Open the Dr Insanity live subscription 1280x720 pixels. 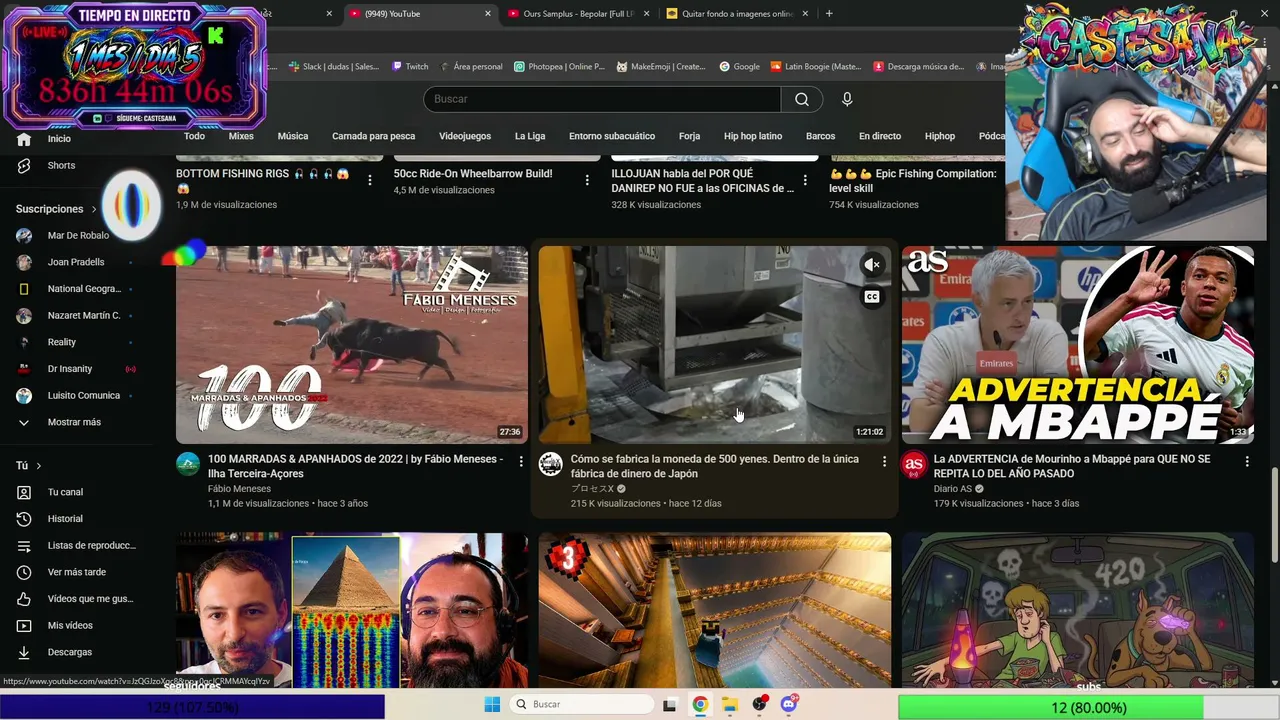(70, 369)
